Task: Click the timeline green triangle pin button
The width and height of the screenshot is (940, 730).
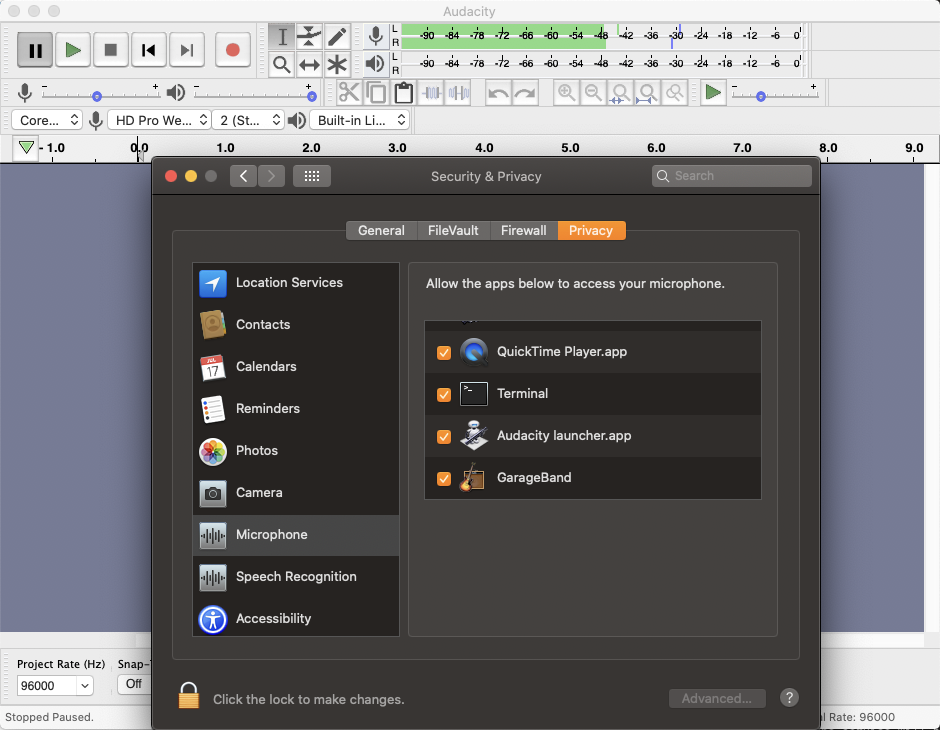Action: [26, 147]
